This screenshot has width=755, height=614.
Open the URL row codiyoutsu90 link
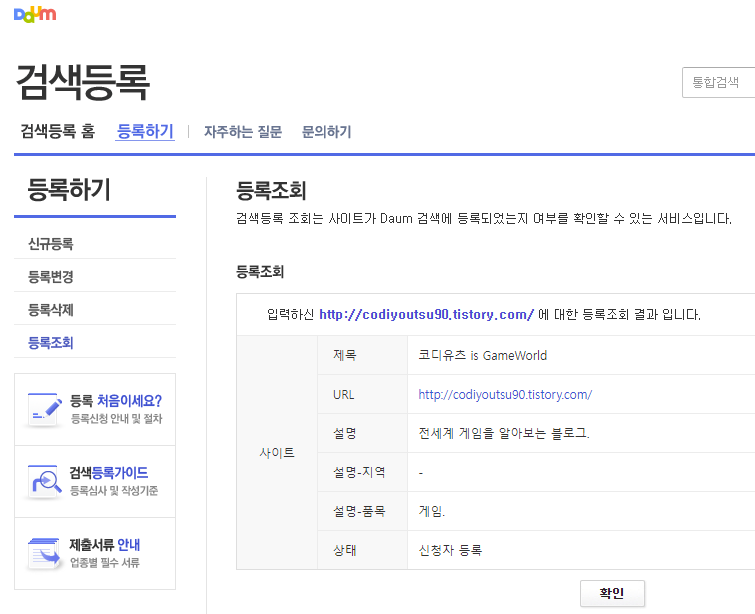(505, 394)
